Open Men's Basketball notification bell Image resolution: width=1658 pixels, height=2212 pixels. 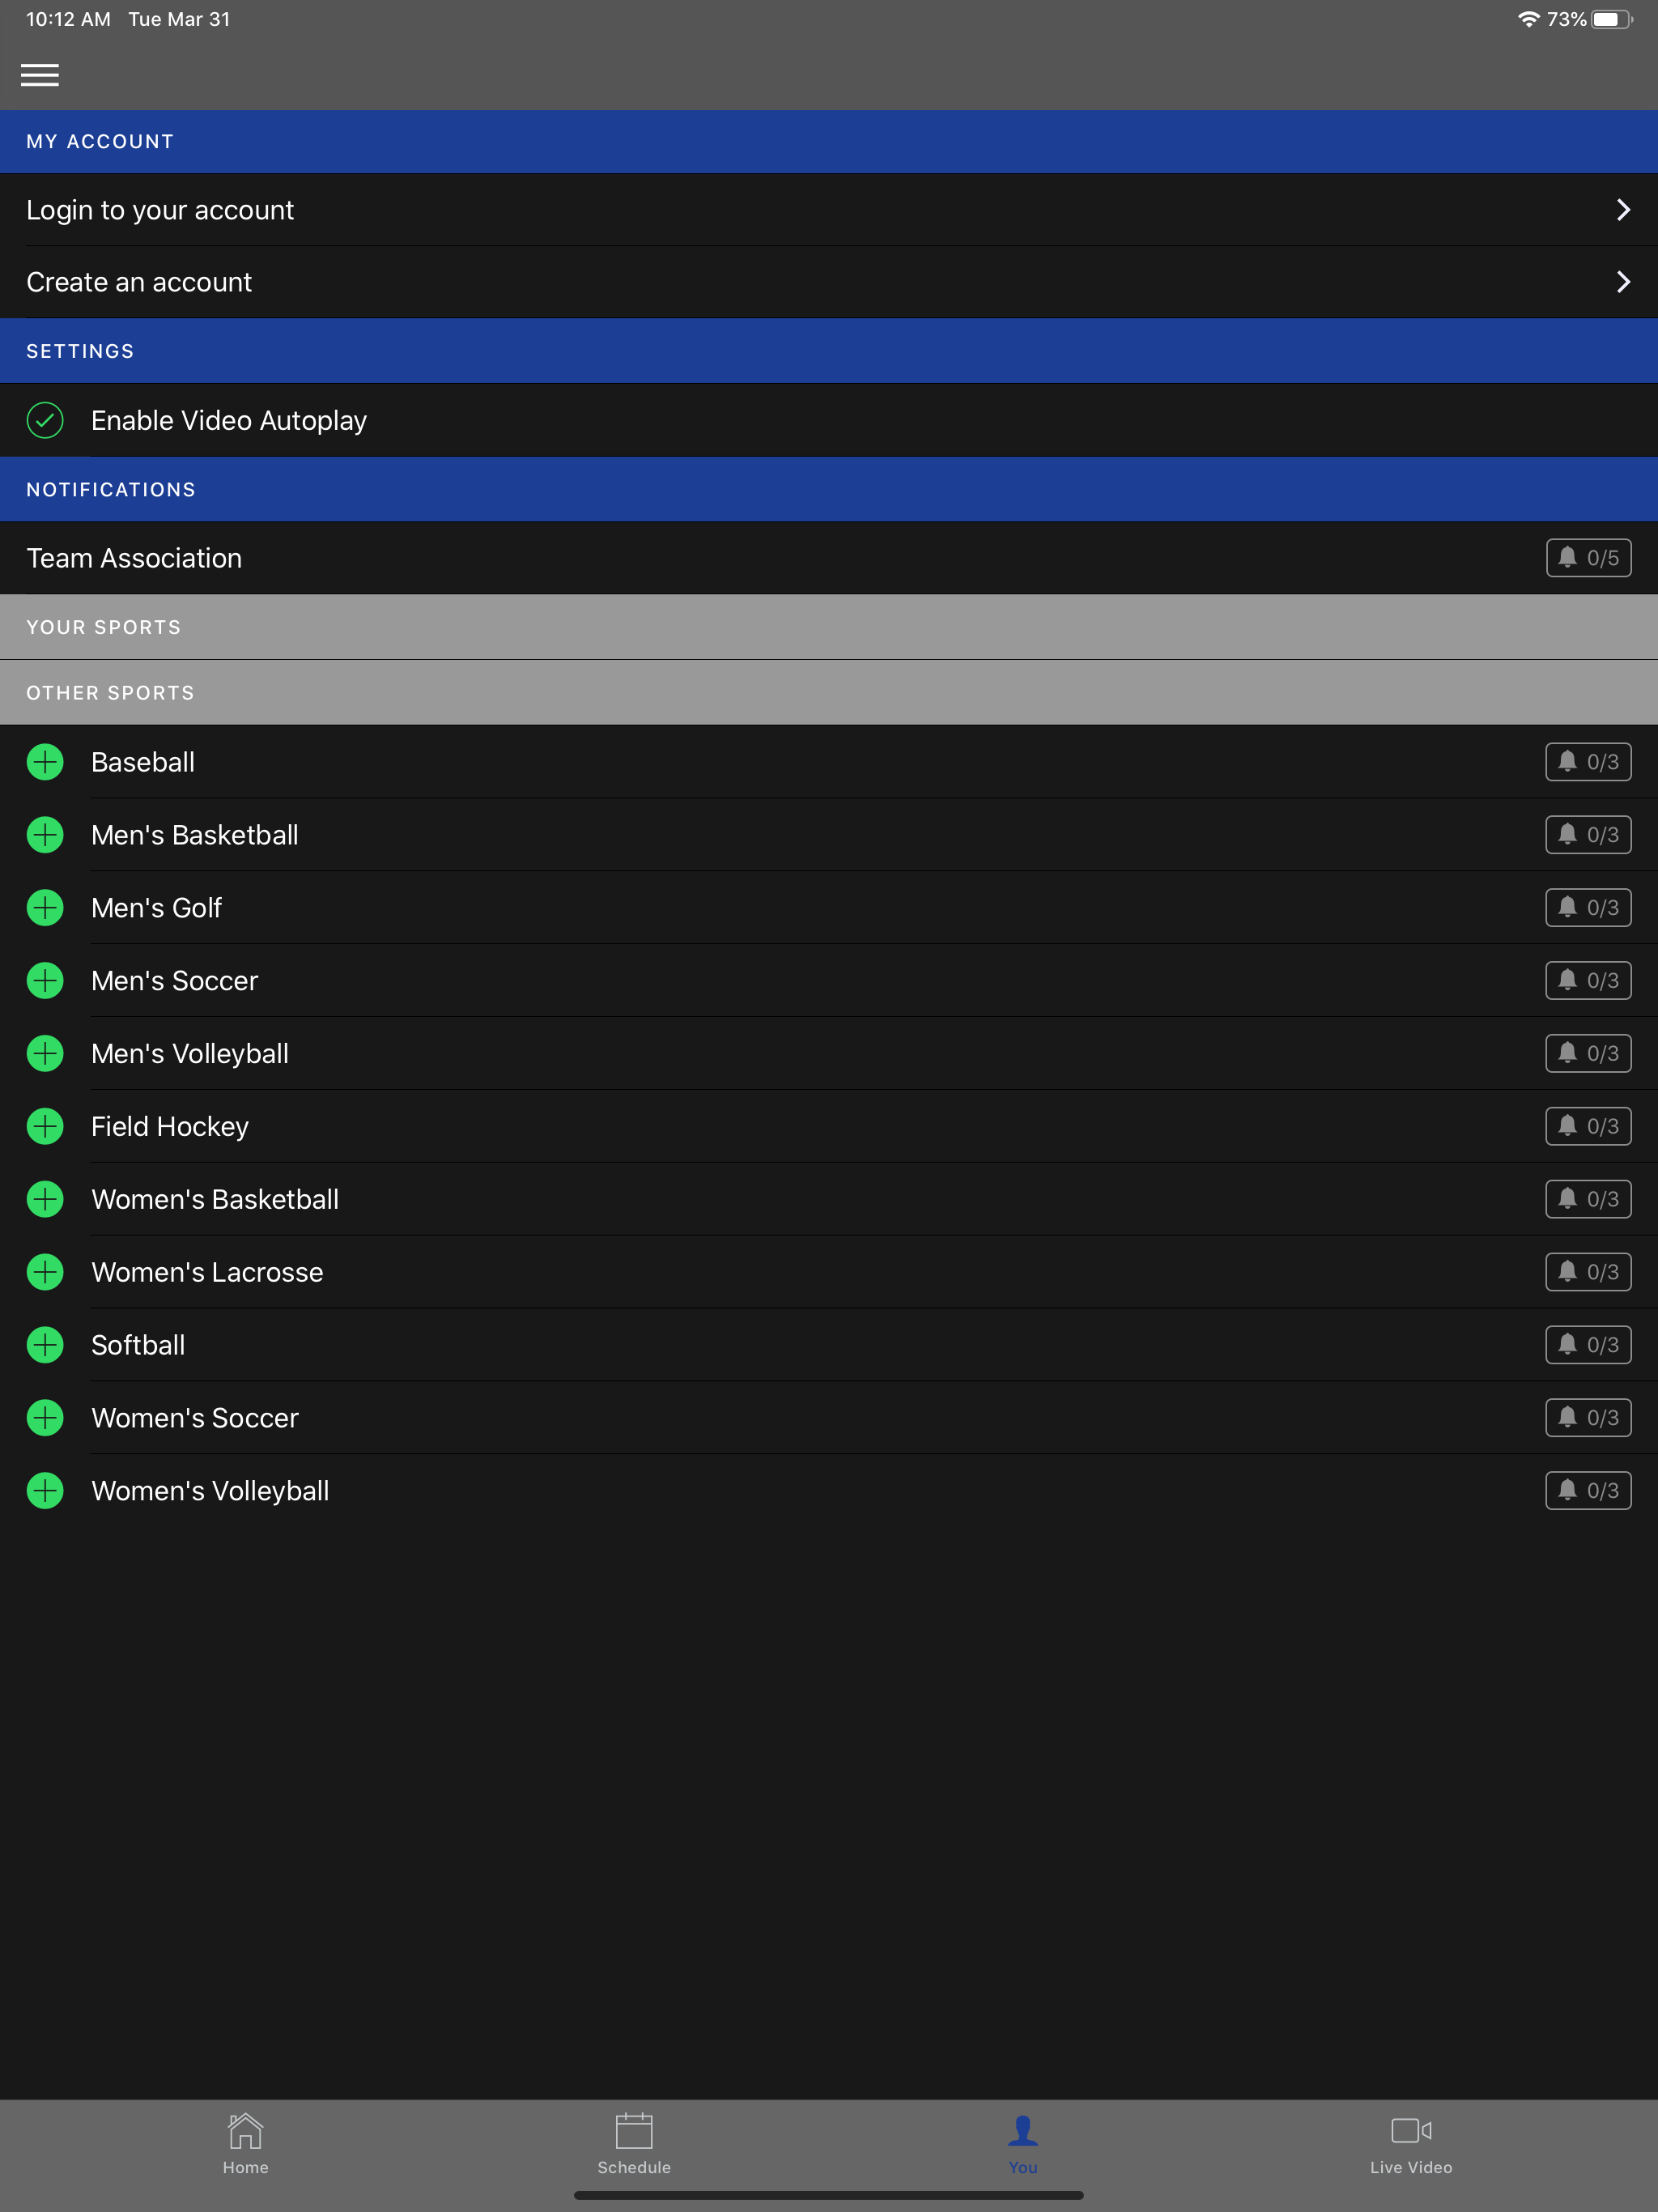(x=1588, y=835)
